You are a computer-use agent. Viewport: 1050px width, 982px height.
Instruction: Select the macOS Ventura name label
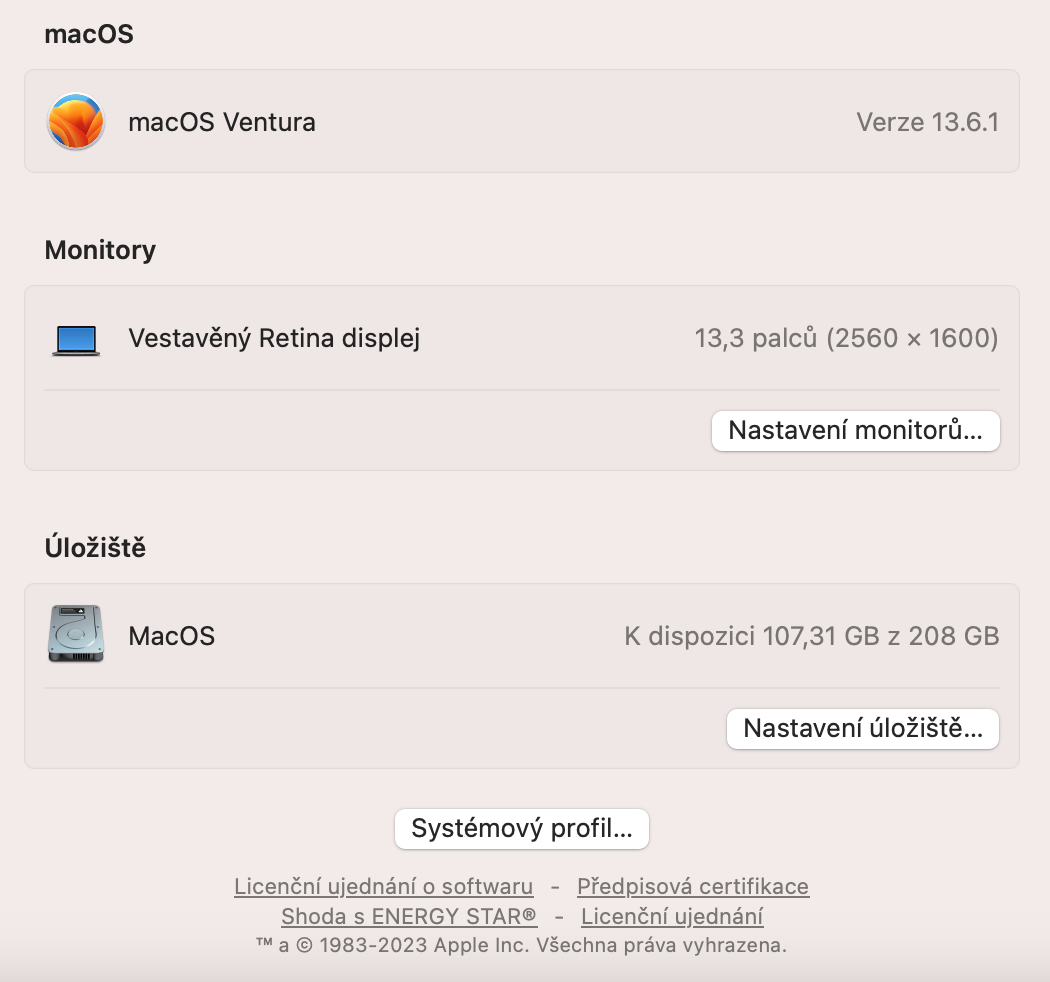222,122
